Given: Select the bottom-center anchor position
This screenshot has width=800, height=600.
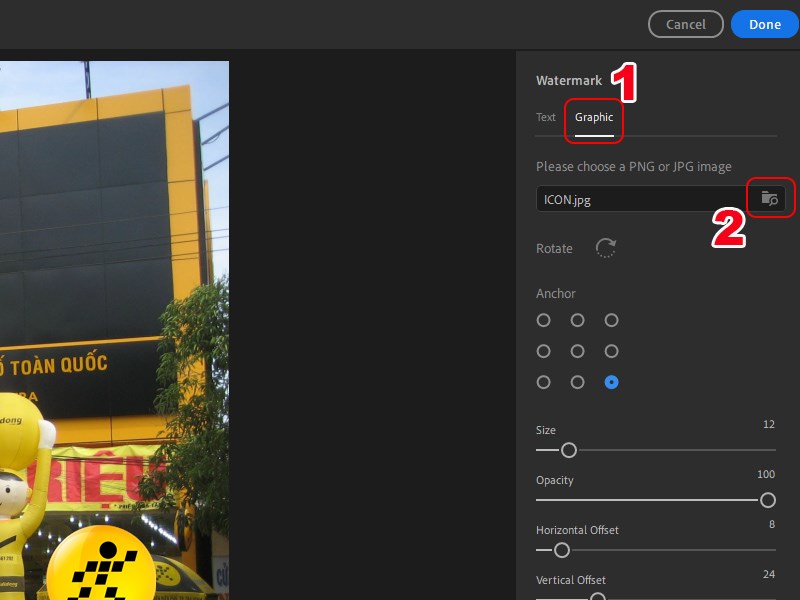Looking at the screenshot, I should pyautogui.click(x=577, y=382).
